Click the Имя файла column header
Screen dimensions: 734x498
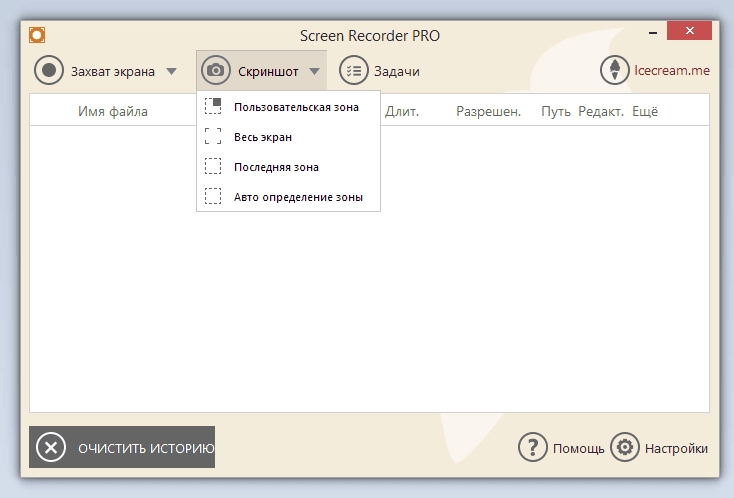click(x=113, y=111)
